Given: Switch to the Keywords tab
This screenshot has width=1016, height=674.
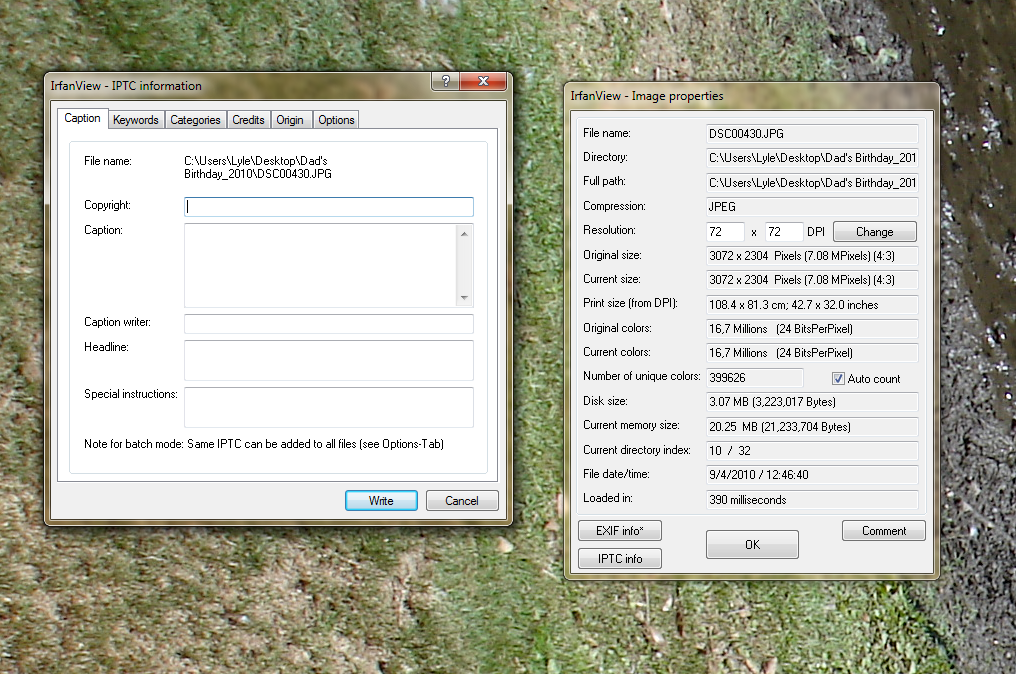Looking at the screenshot, I should pyautogui.click(x=135, y=120).
